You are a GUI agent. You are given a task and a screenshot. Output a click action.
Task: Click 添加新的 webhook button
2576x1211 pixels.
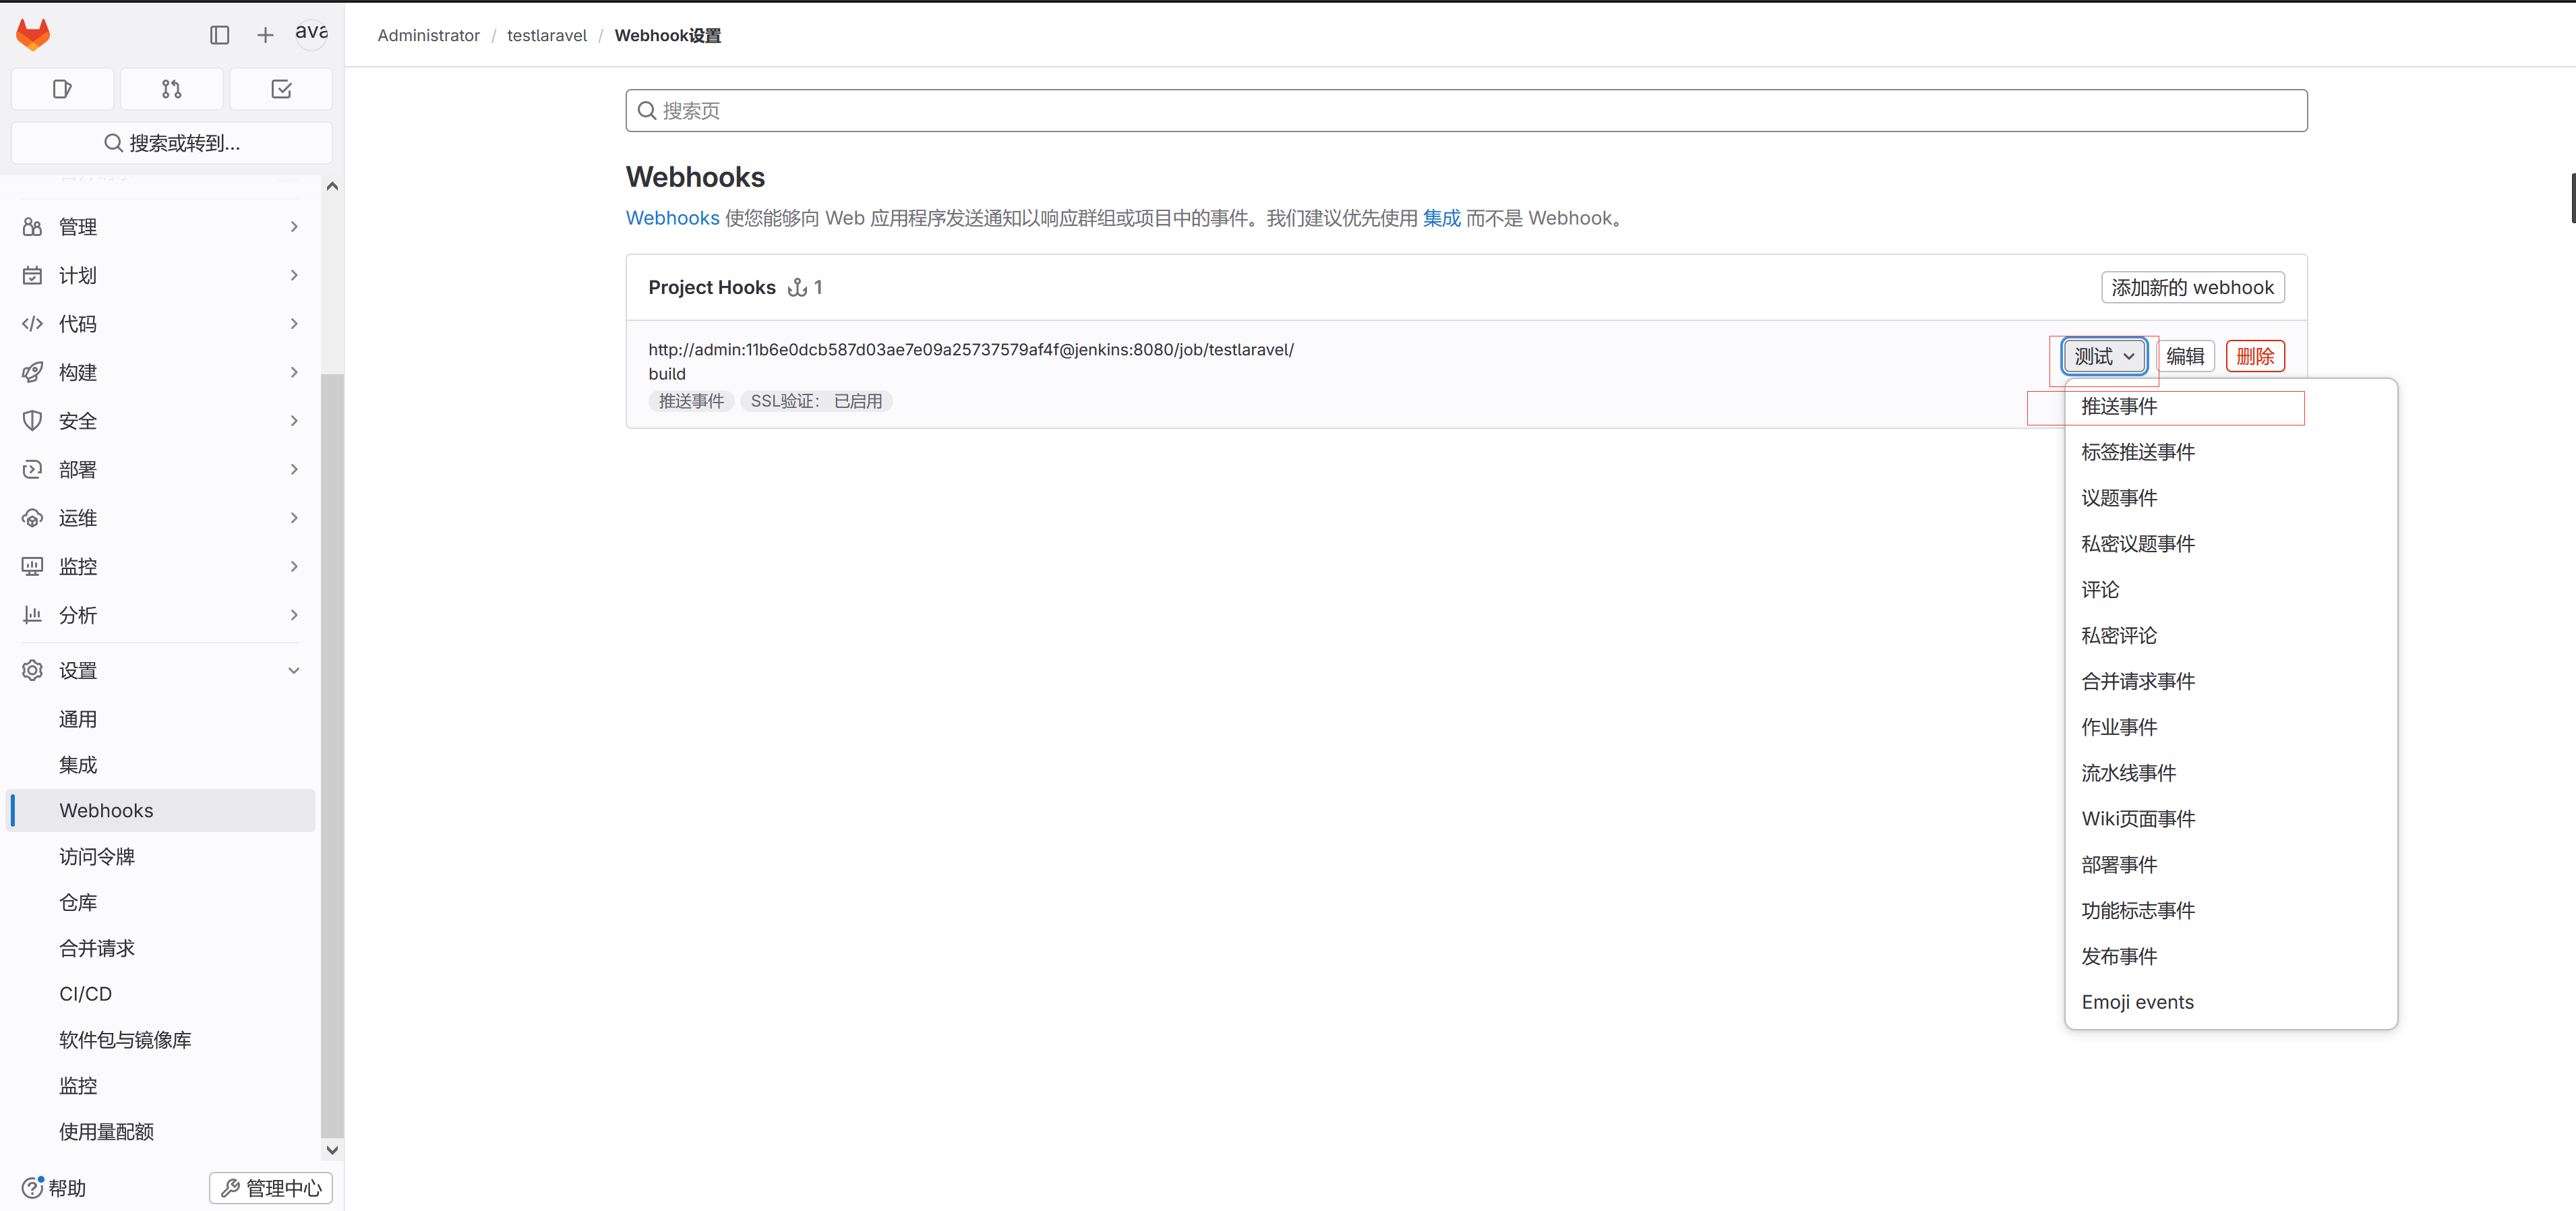pyautogui.click(x=2192, y=287)
